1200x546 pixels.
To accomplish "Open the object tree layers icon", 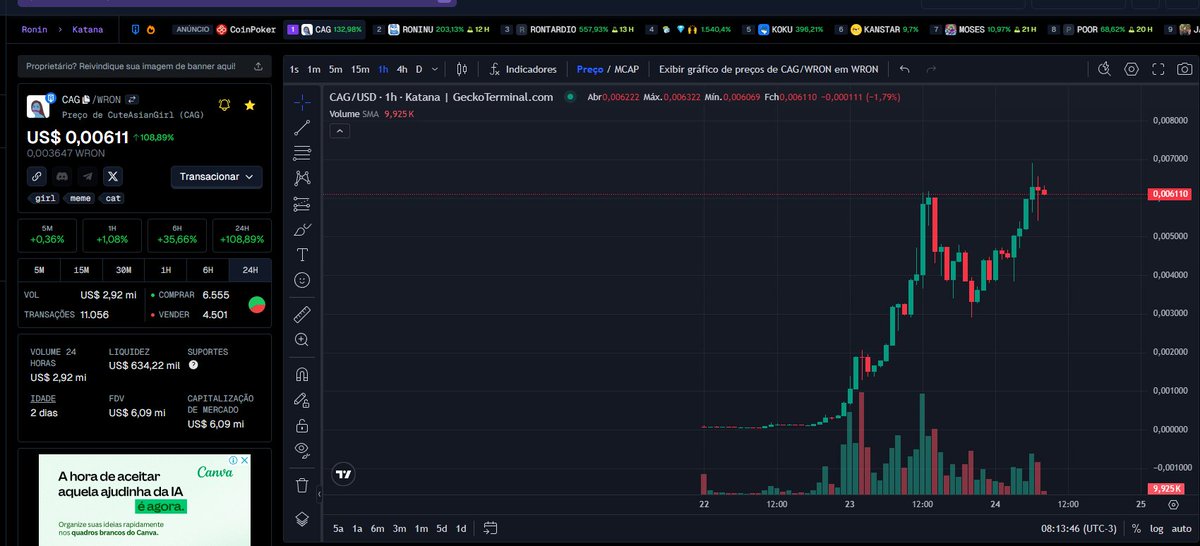I will click(x=303, y=519).
